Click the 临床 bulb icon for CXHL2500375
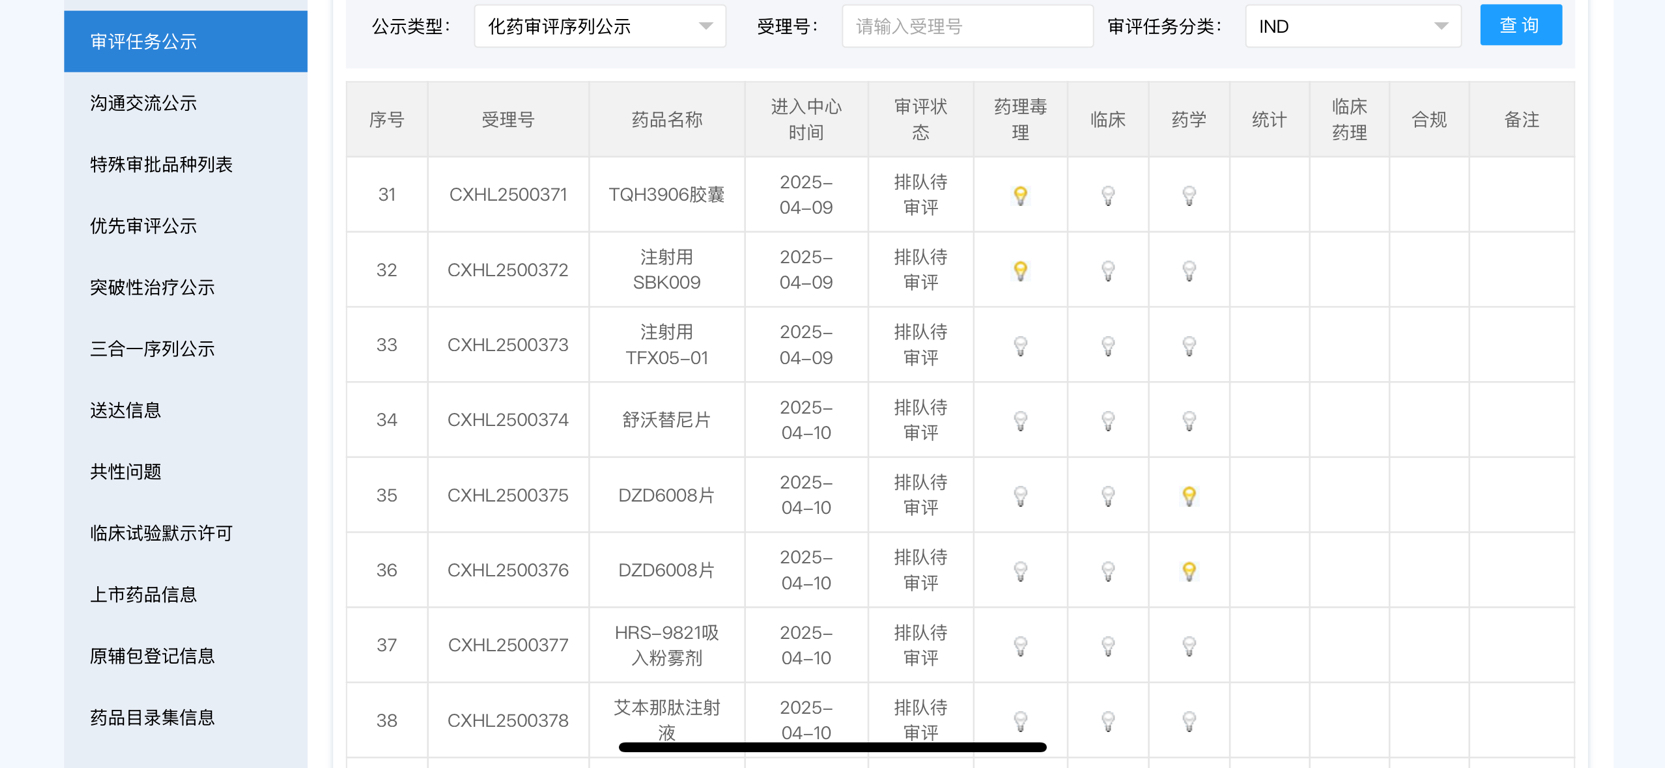The width and height of the screenshot is (1665, 769). (x=1108, y=496)
